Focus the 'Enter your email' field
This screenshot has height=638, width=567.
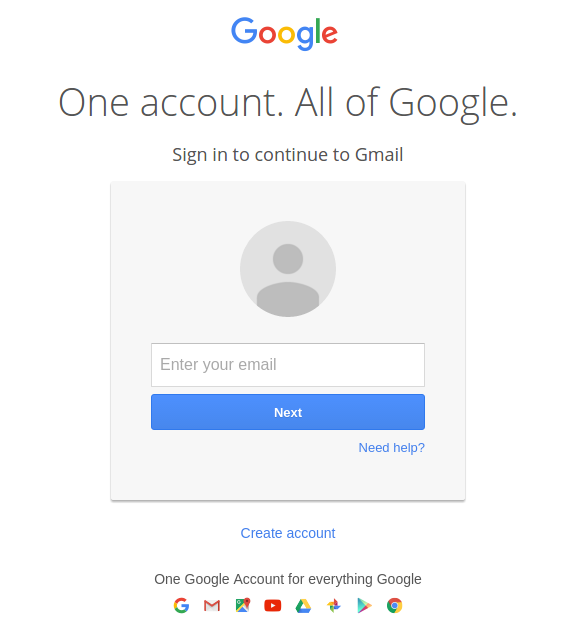[288, 365]
